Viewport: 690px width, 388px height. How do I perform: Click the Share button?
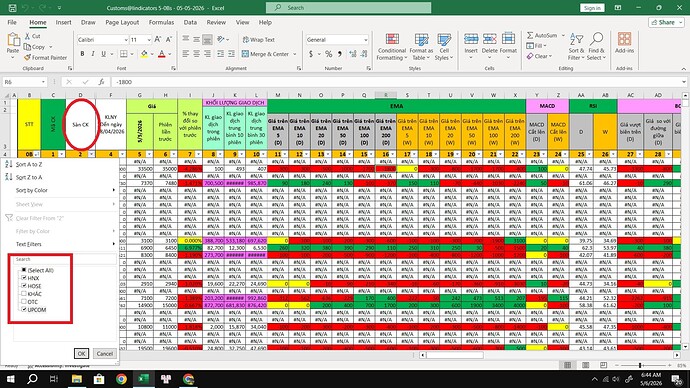point(666,22)
